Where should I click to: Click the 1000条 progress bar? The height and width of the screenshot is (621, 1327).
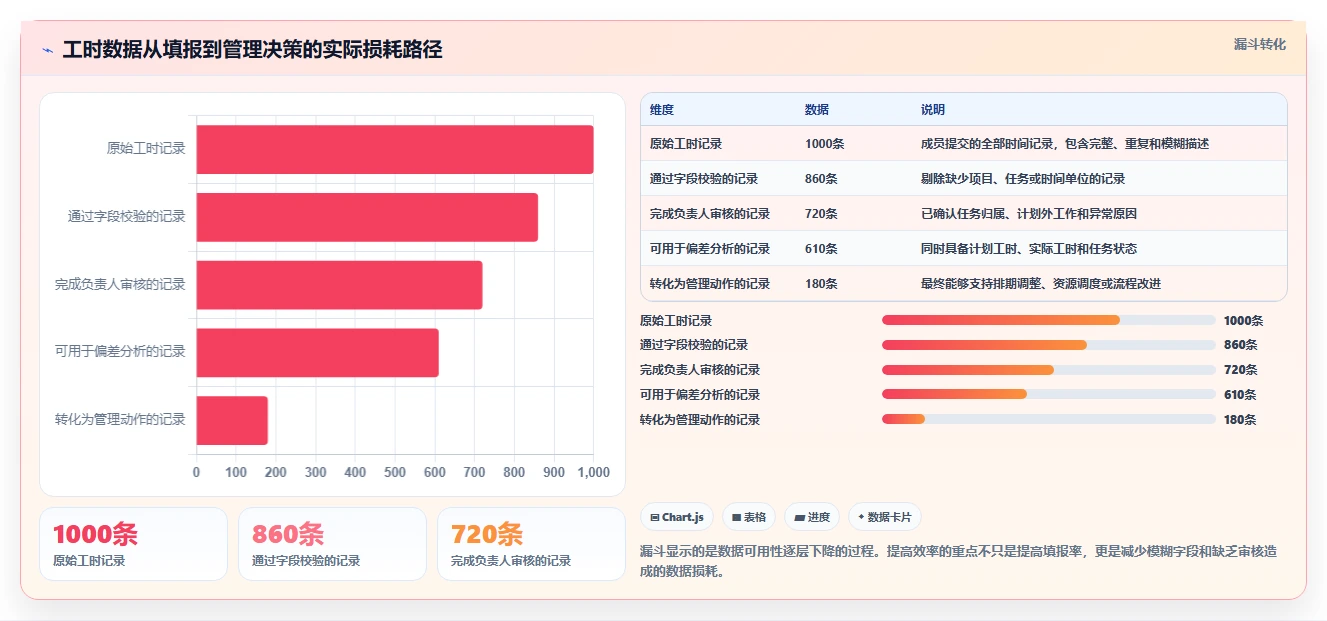point(1049,320)
